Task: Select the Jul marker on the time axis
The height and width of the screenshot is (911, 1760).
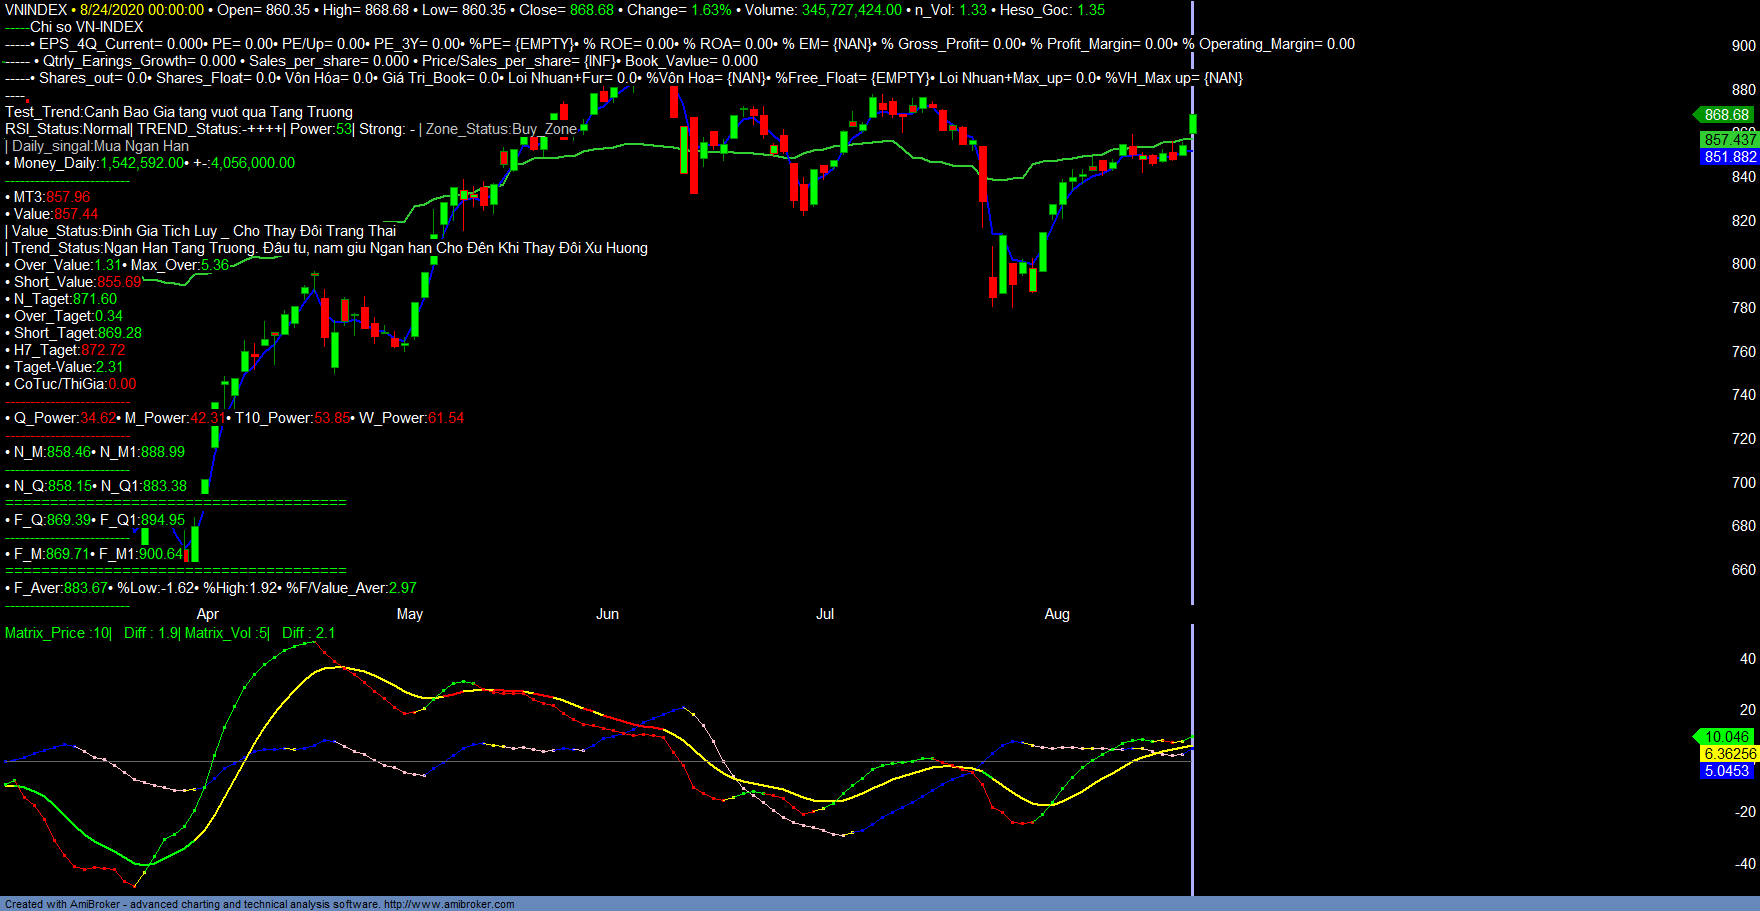Action: tap(825, 614)
